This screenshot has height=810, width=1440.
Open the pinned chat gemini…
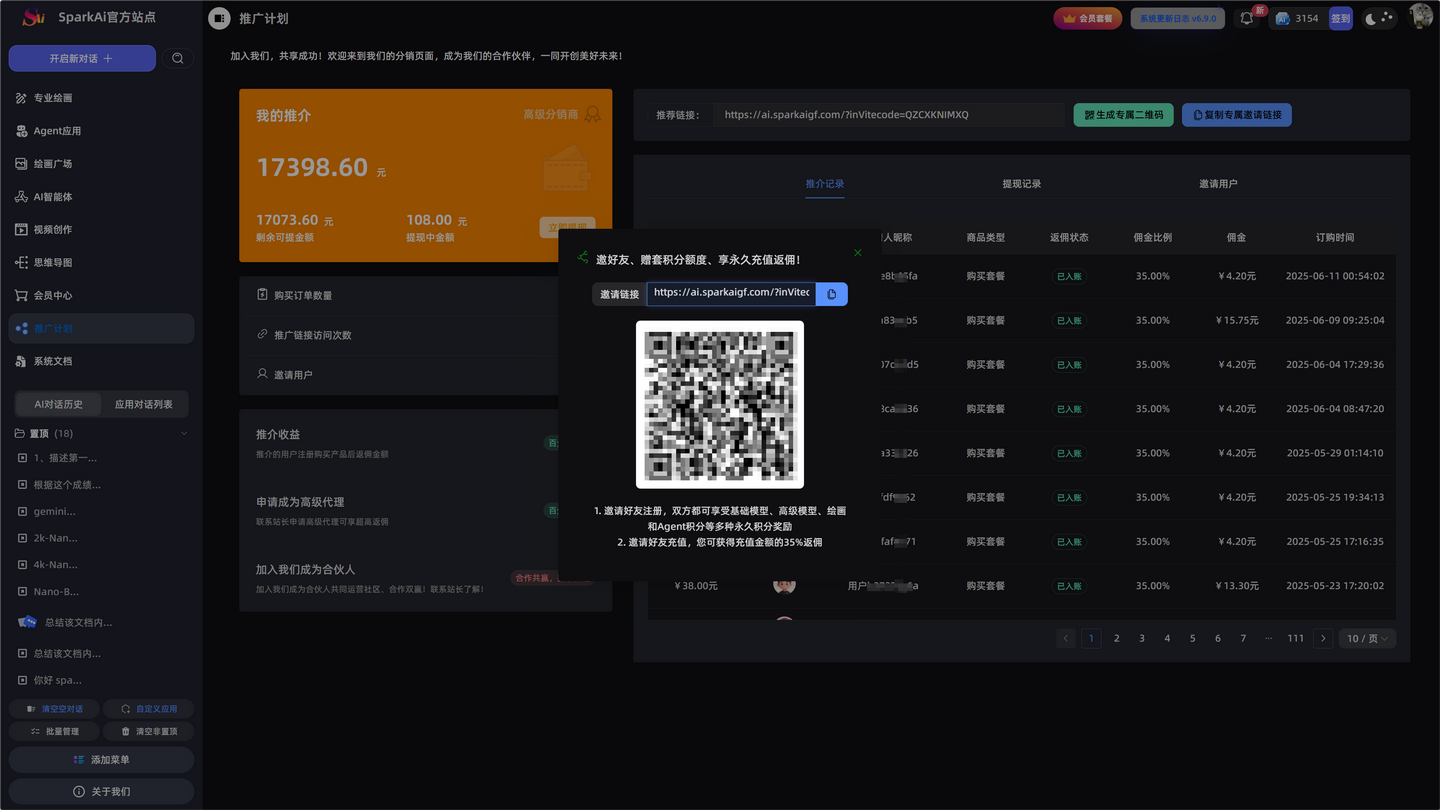101,511
